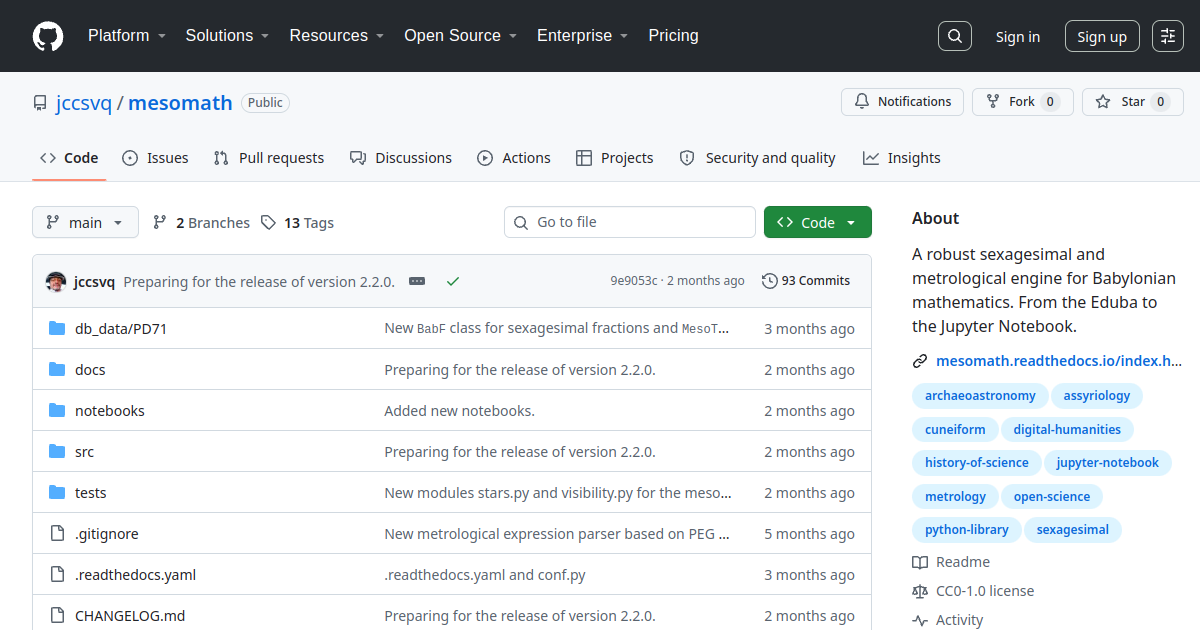Click the Sign in link

[x=1018, y=37]
